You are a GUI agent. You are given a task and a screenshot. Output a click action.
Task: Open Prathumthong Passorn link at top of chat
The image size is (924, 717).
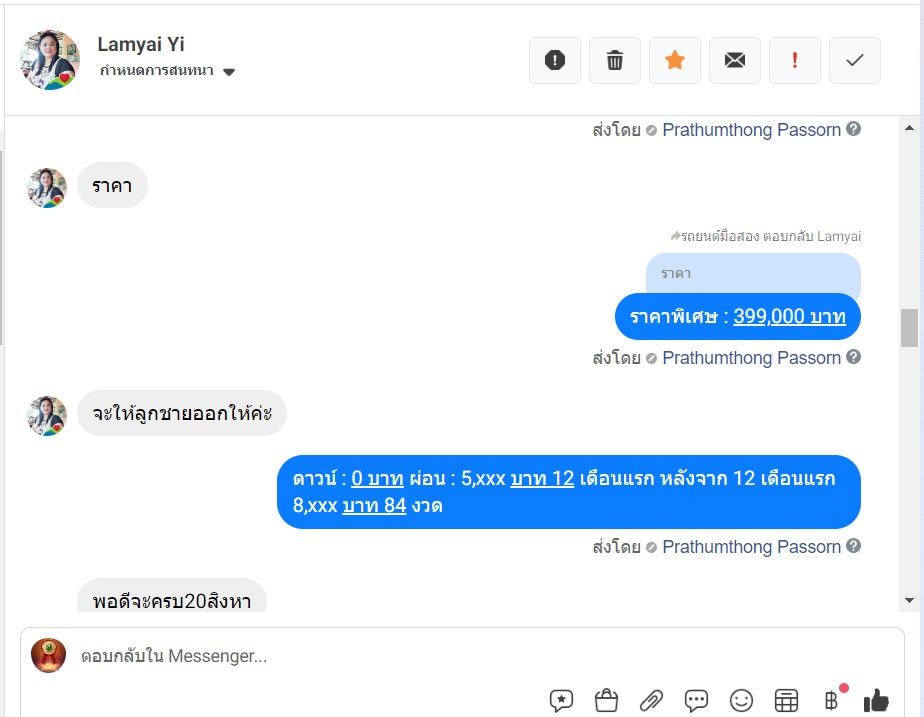751,130
